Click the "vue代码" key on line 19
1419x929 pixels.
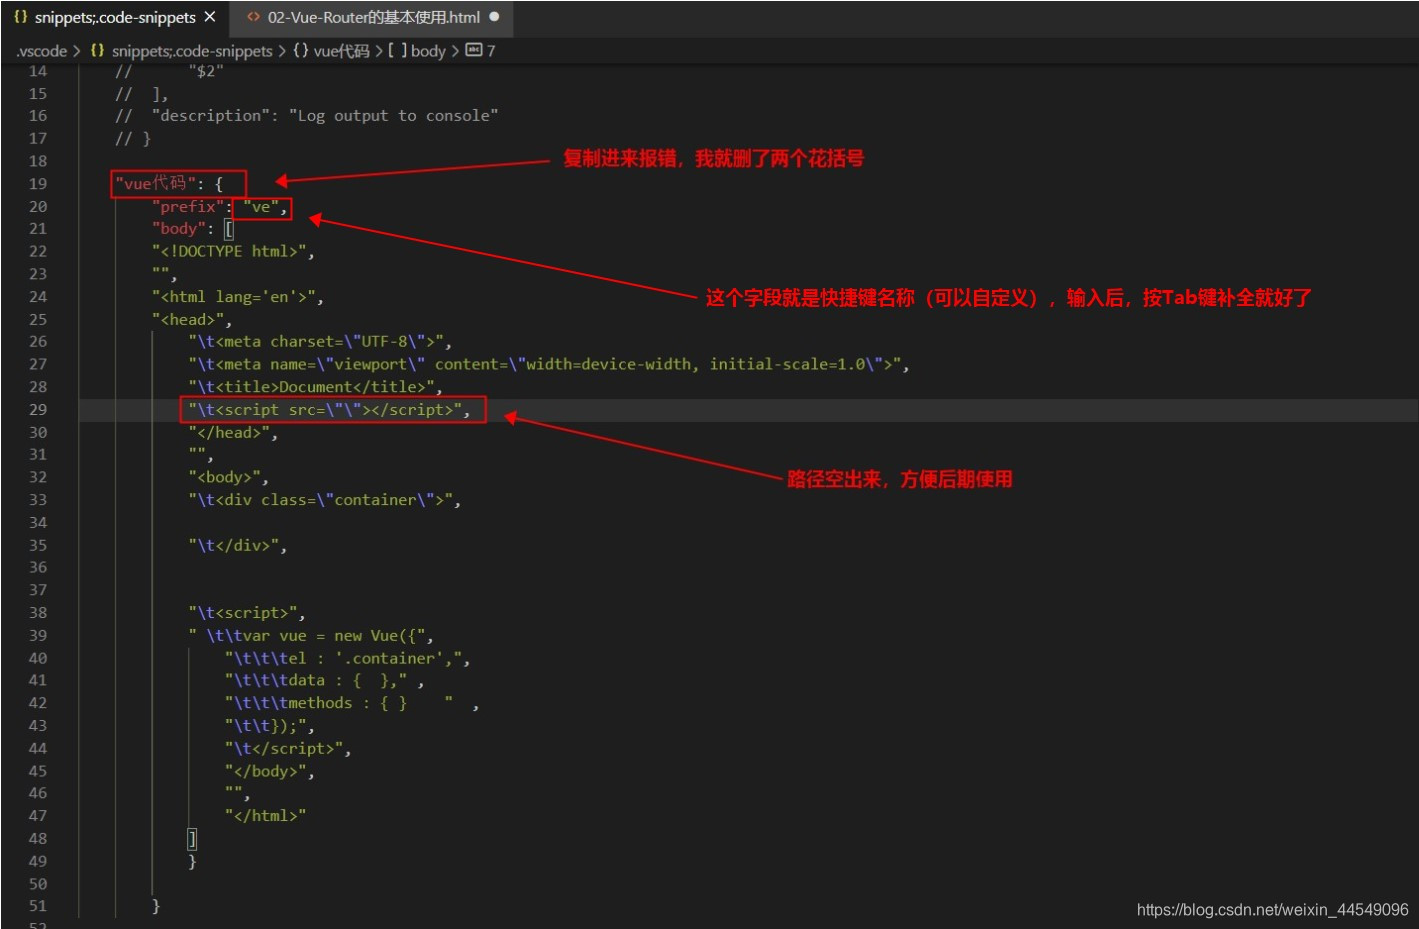tap(154, 184)
